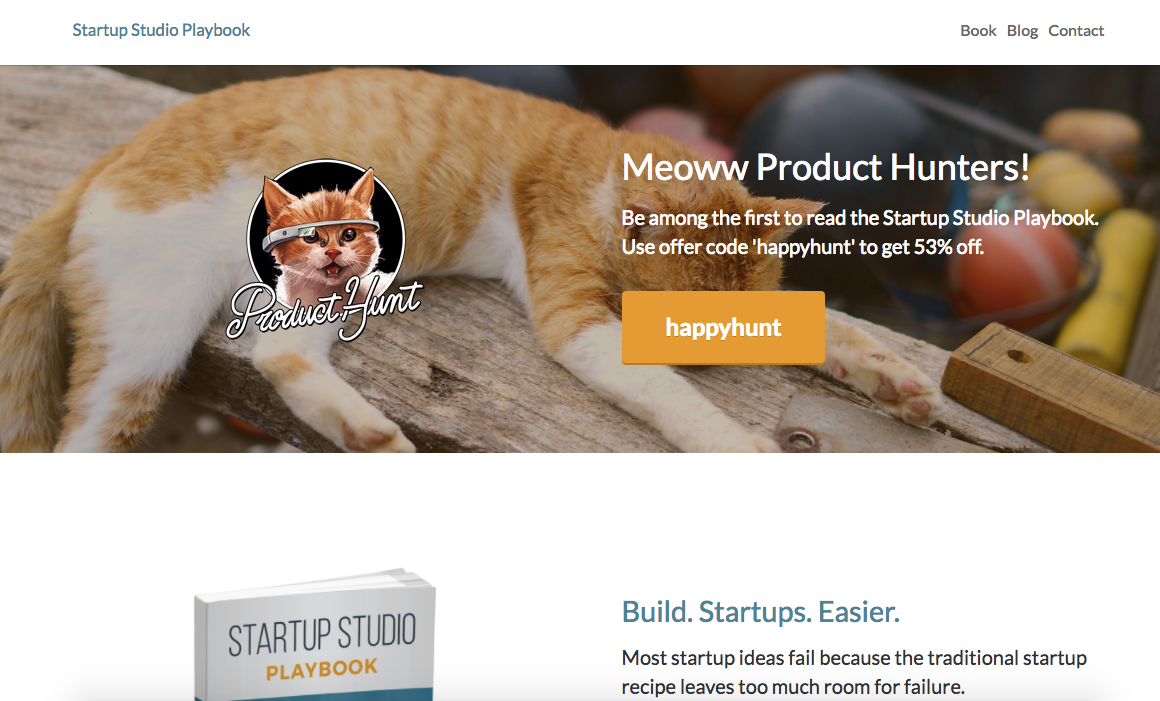Click the Product Hunt script lettering on logo
The image size is (1160, 701).
pyautogui.click(x=325, y=307)
